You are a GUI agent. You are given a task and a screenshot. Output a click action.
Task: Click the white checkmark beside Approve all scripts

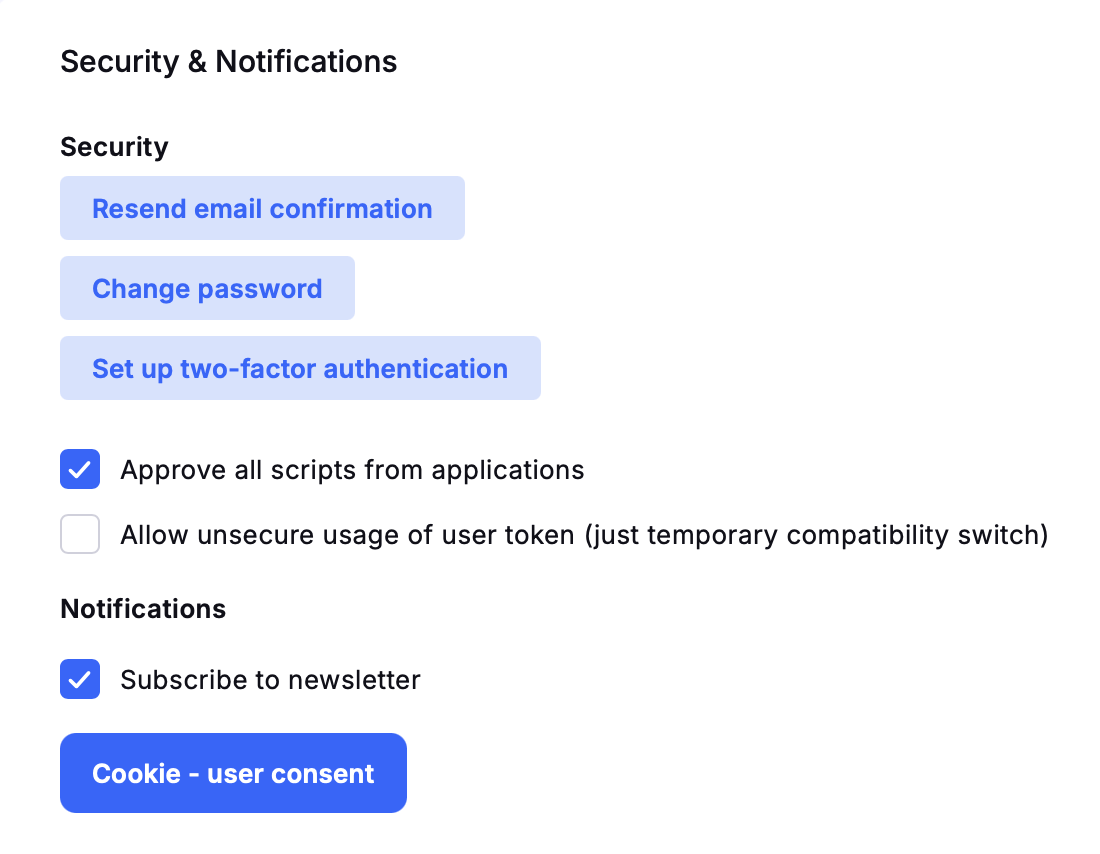(x=80, y=469)
